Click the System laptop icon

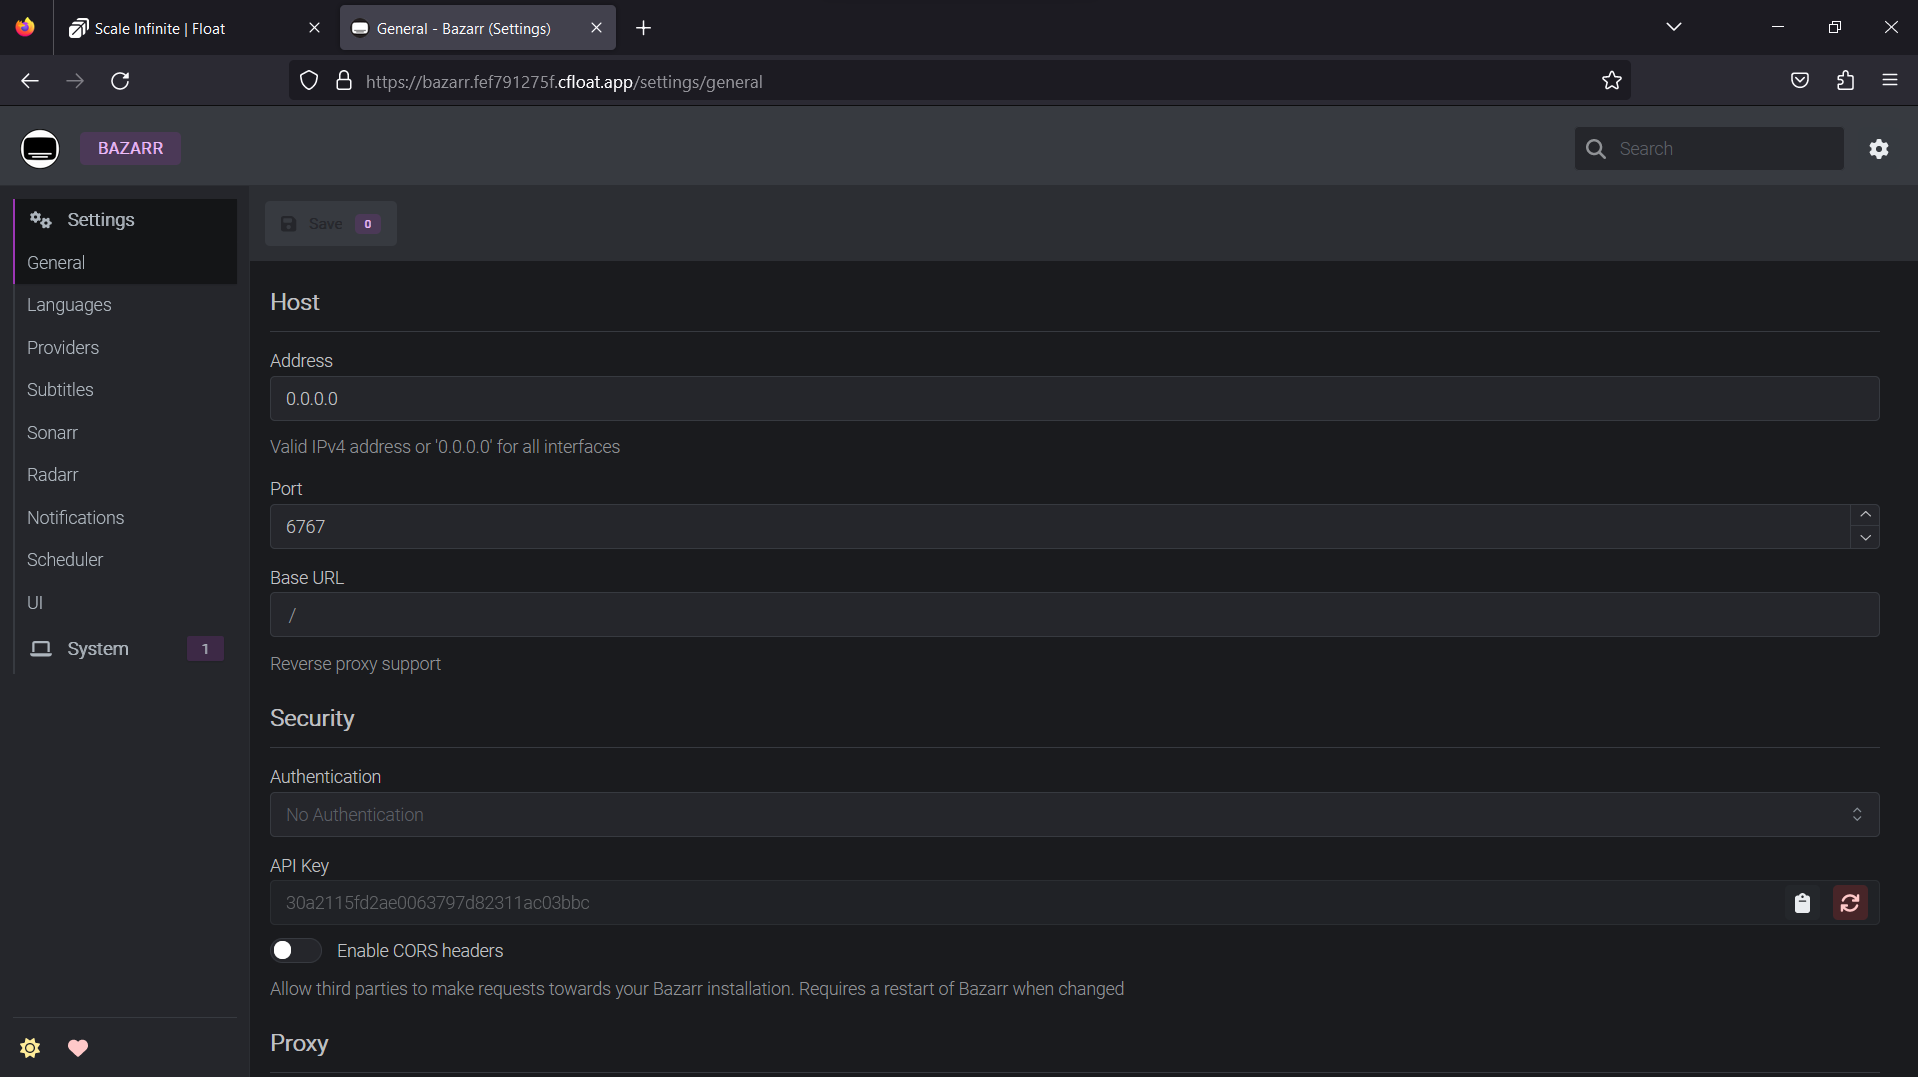(x=41, y=648)
